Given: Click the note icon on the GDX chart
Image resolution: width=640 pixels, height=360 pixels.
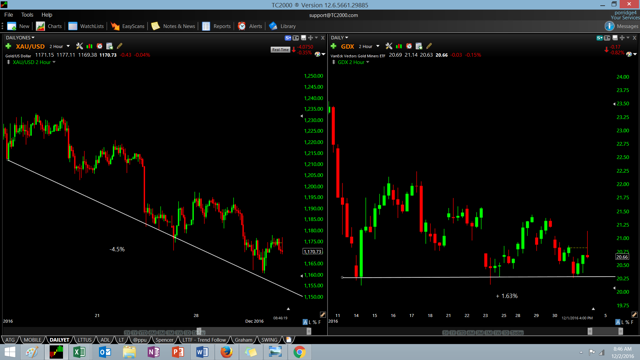Looking at the screenshot, I should point(419,46).
